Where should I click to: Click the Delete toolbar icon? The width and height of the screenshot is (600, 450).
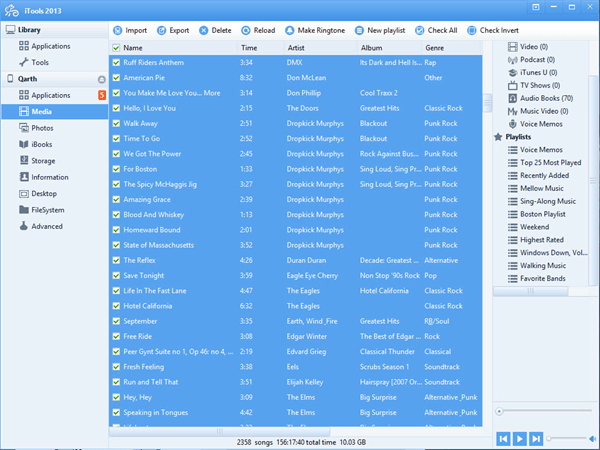point(204,30)
